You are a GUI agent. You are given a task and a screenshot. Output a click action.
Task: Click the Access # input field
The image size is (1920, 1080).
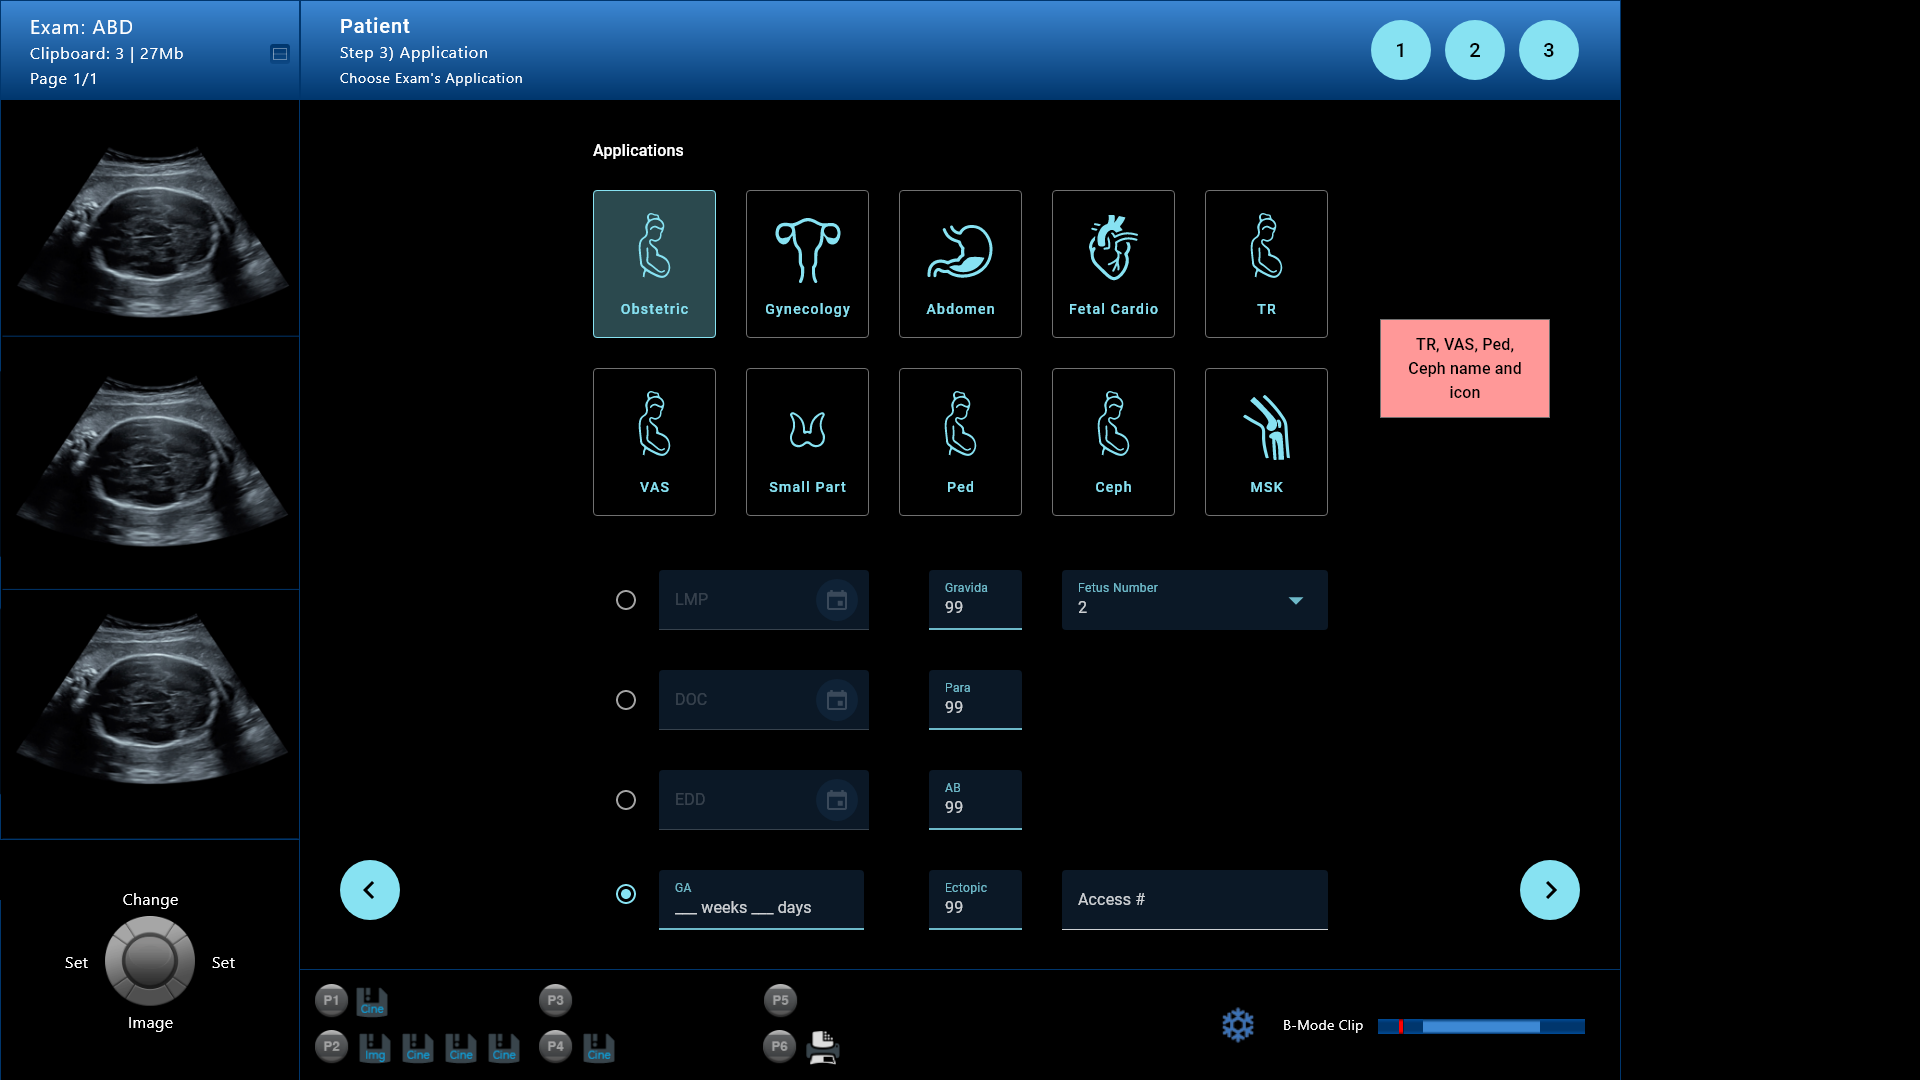tap(1194, 900)
